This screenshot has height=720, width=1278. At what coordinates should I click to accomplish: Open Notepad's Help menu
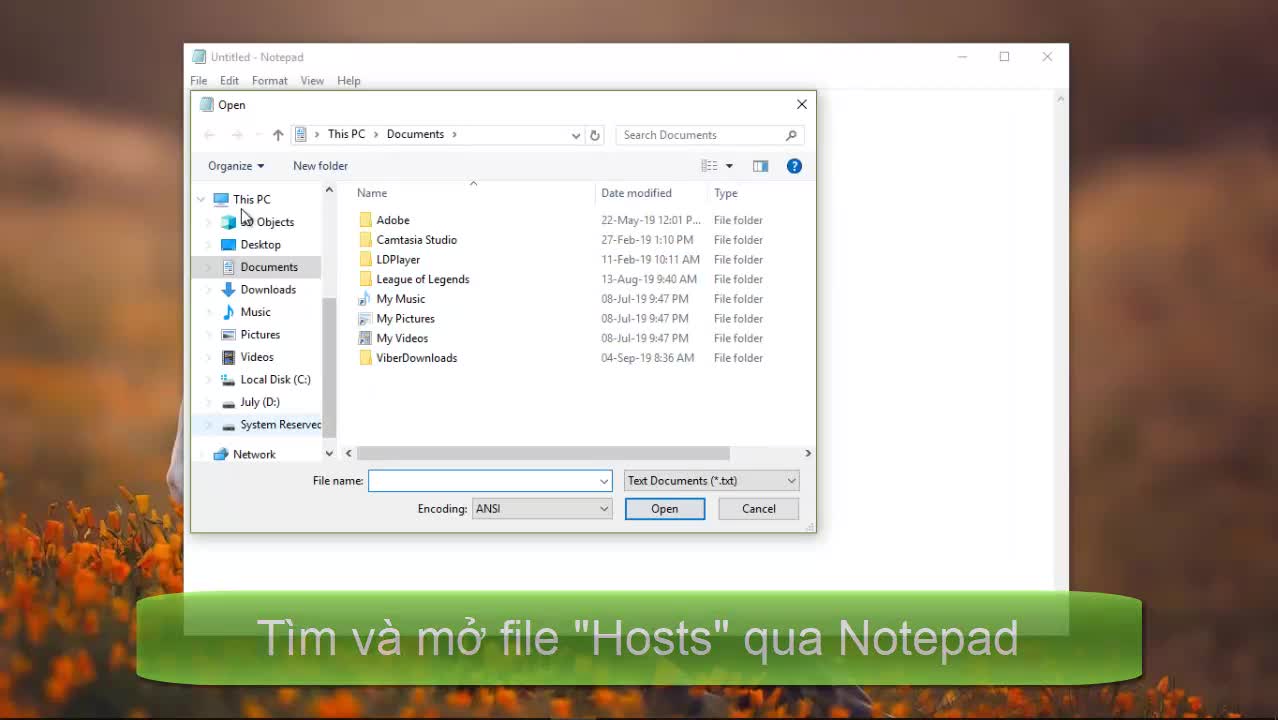tap(348, 81)
